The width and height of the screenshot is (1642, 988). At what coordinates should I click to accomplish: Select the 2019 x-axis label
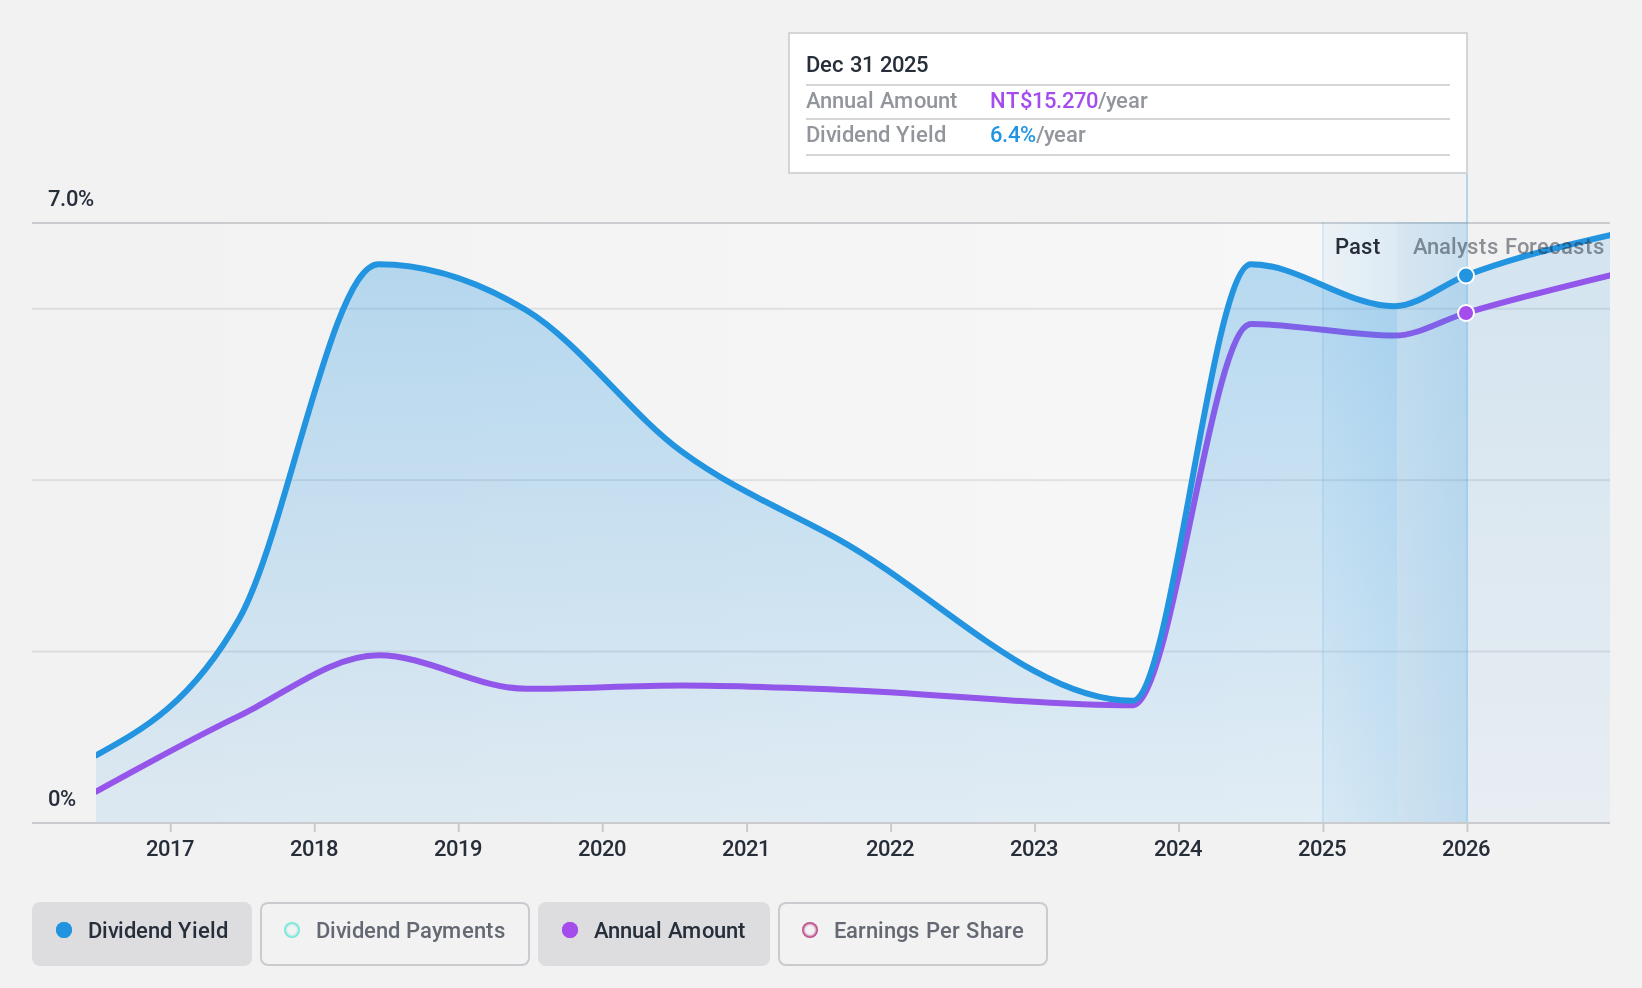coord(458,849)
